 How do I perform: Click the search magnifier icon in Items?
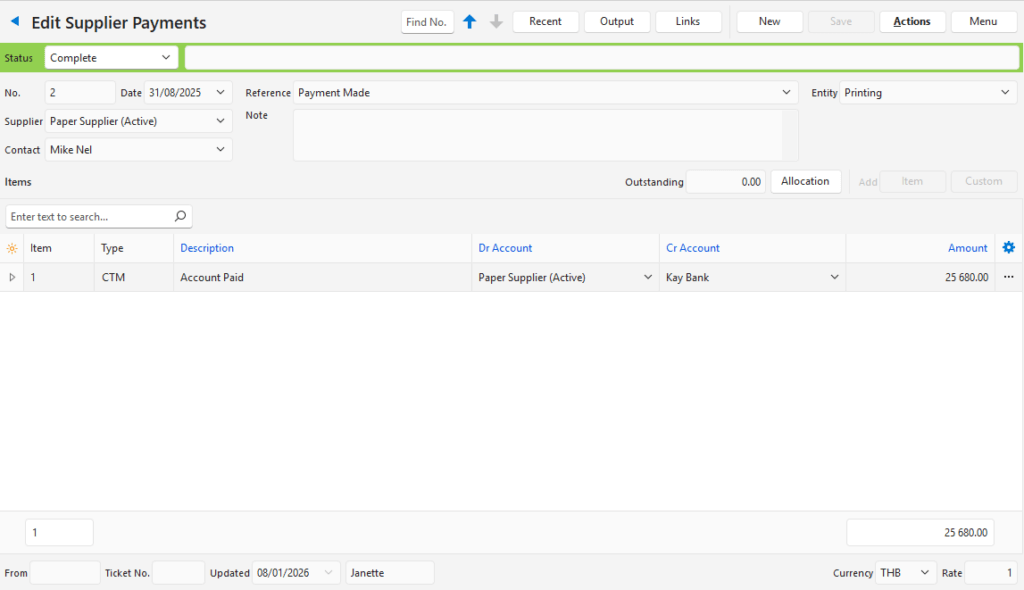[180, 216]
